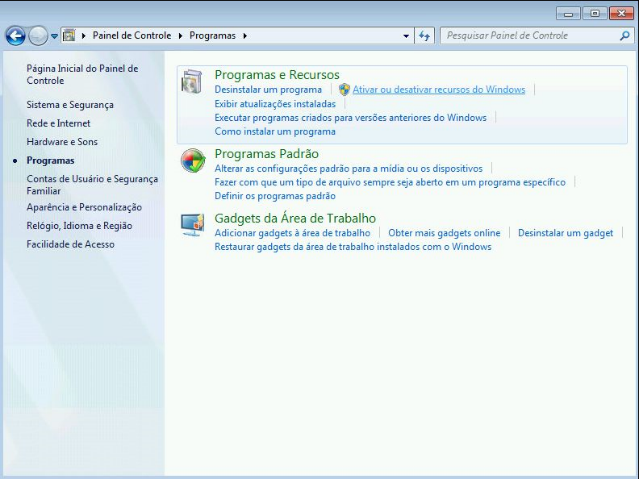Open Relógio, Idioma e Região category
This screenshot has width=639, height=479.
pos(79,225)
